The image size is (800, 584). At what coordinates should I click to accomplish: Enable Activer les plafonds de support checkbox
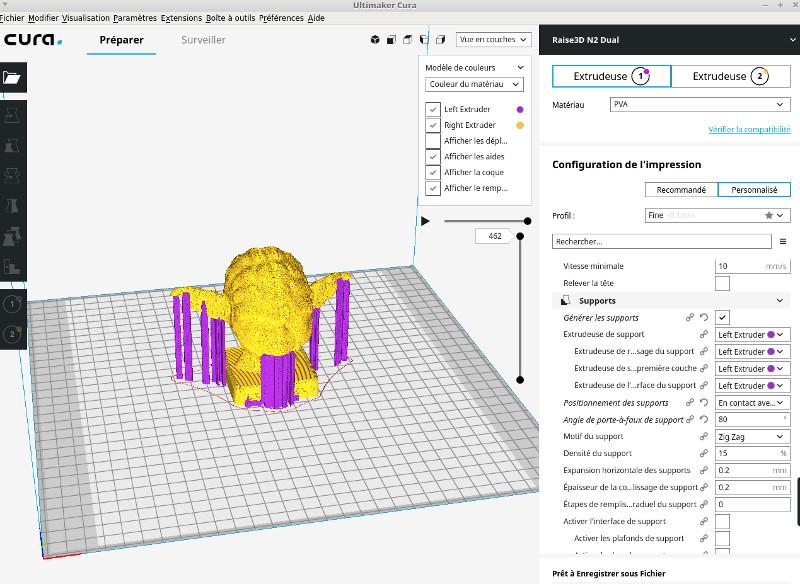click(x=722, y=538)
